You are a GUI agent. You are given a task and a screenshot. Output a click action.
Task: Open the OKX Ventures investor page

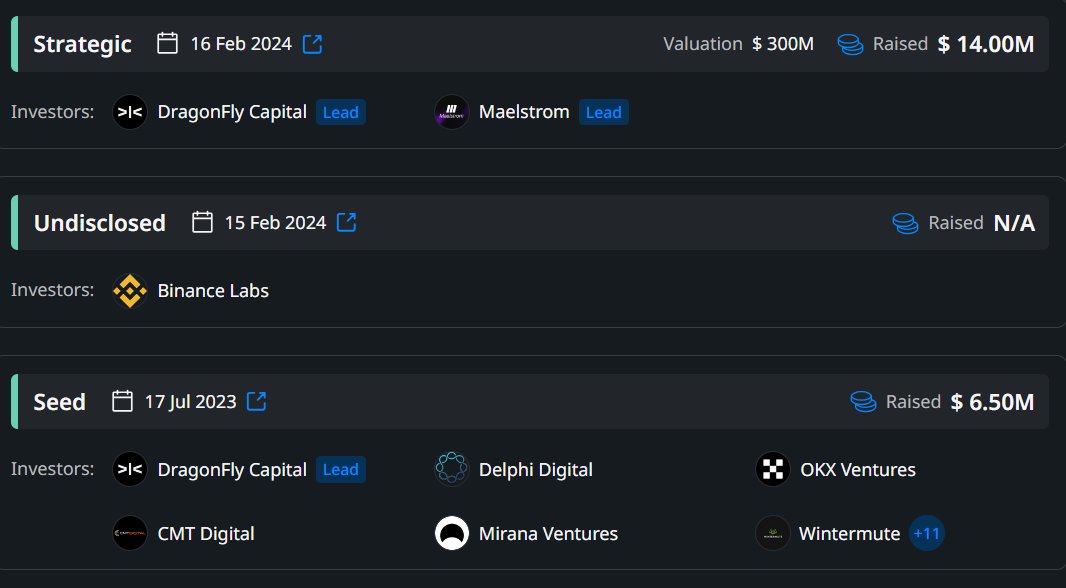pyautogui.click(x=858, y=470)
